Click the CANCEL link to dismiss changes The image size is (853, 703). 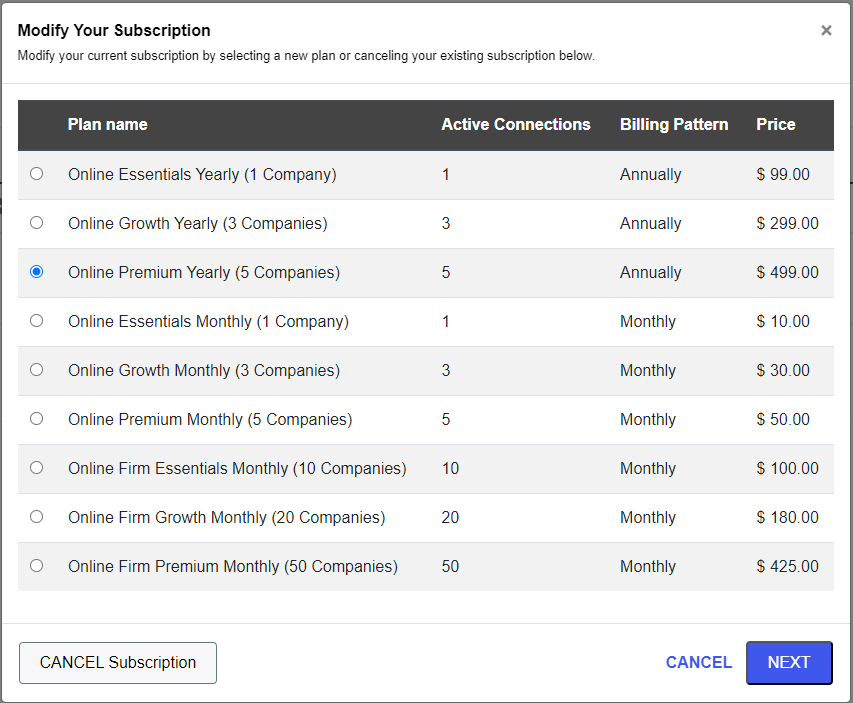[x=698, y=662]
